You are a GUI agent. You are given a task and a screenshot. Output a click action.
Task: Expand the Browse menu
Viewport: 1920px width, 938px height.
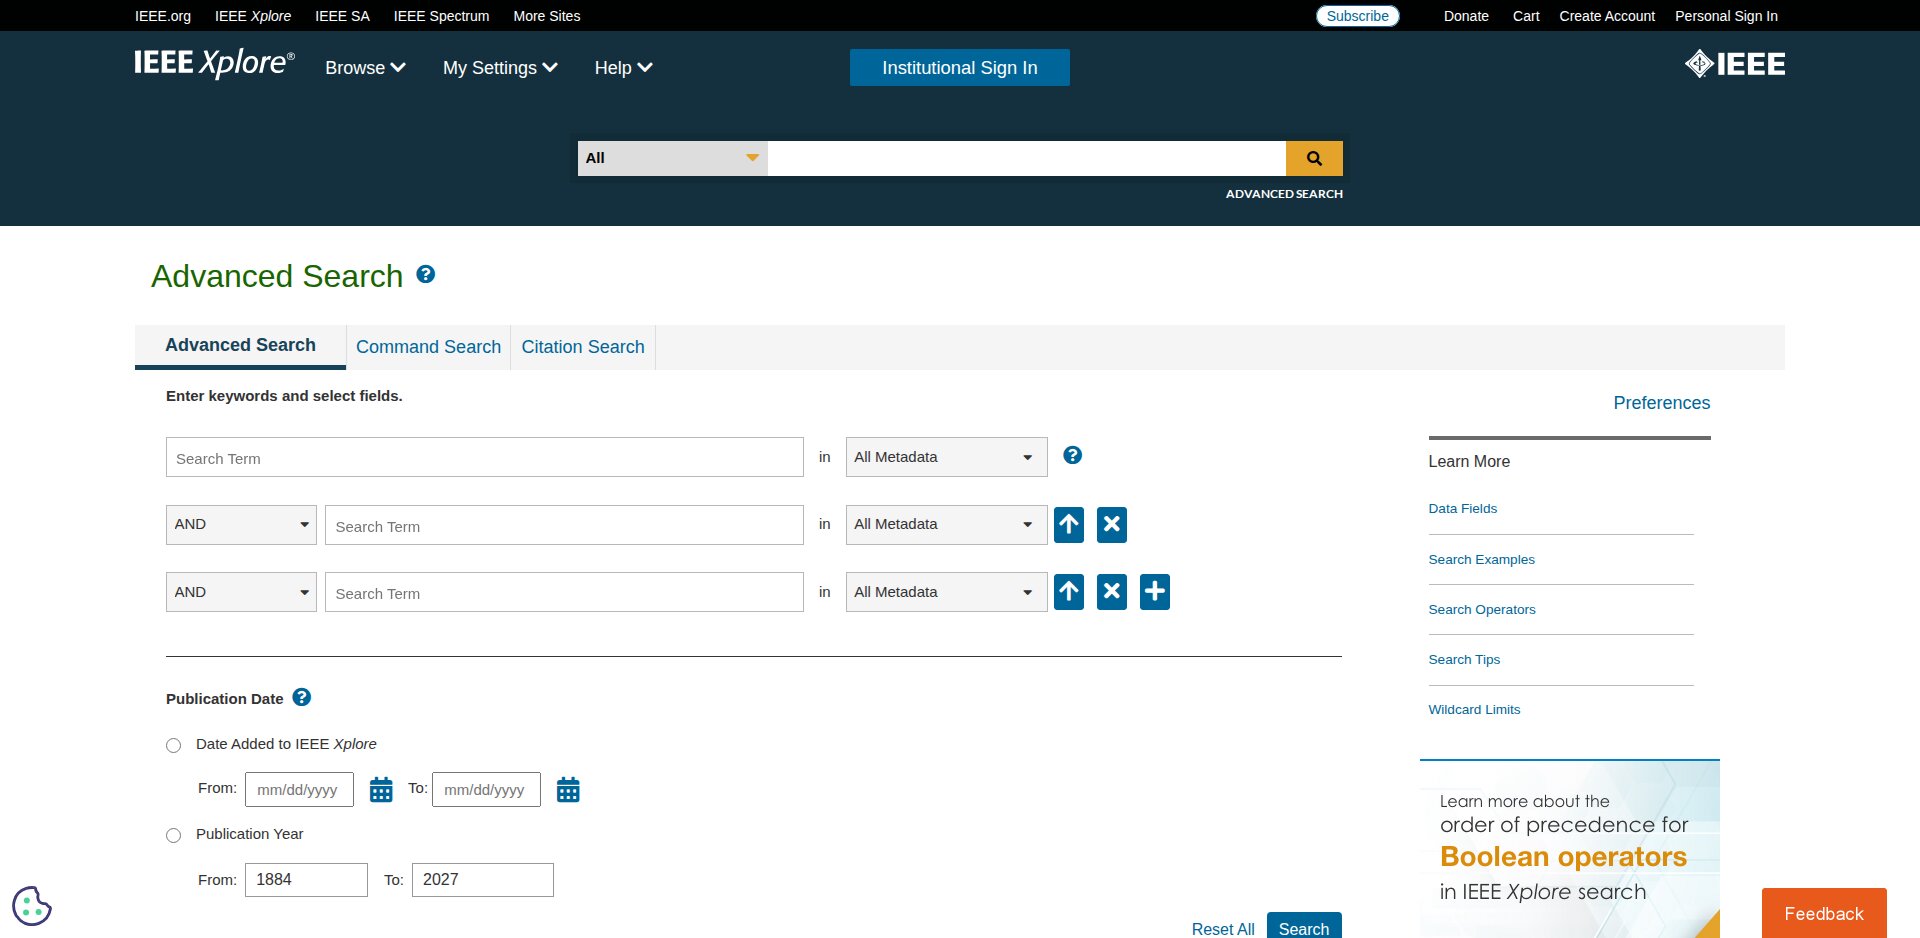[x=365, y=68]
